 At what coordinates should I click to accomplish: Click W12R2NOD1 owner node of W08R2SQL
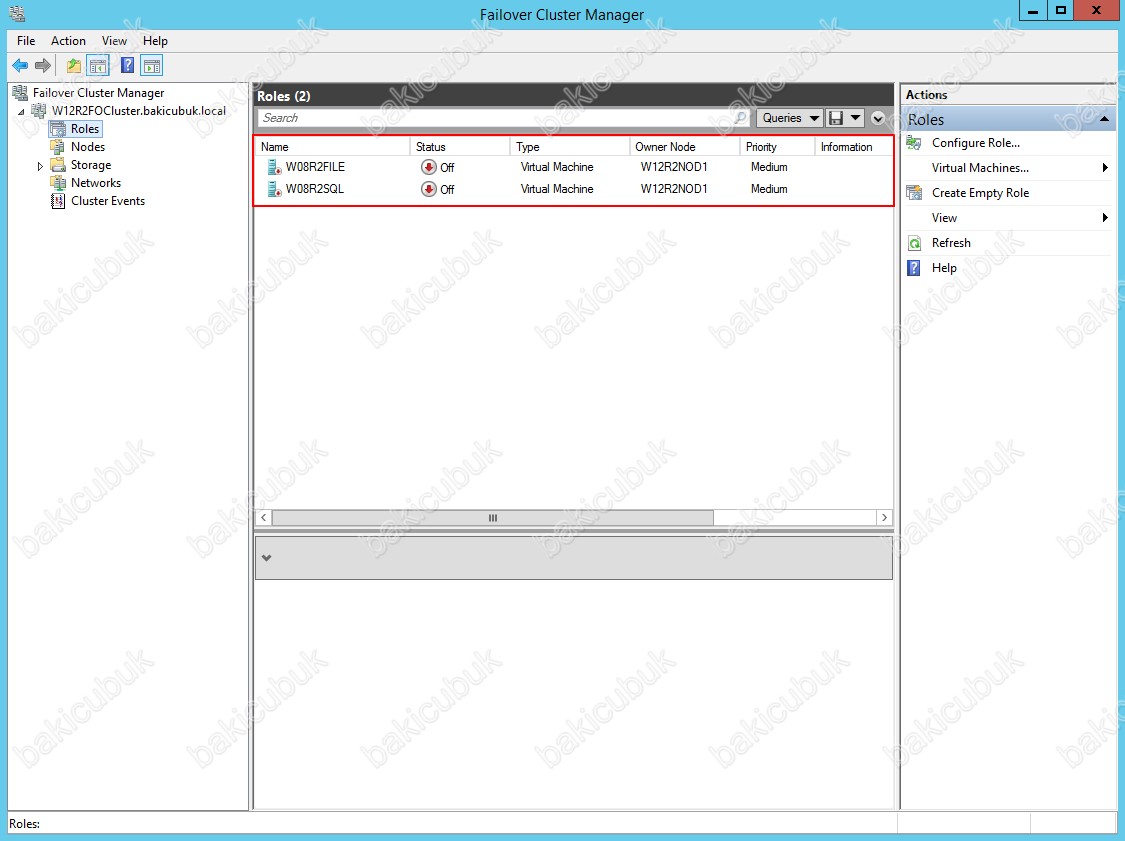tap(674, 189)
